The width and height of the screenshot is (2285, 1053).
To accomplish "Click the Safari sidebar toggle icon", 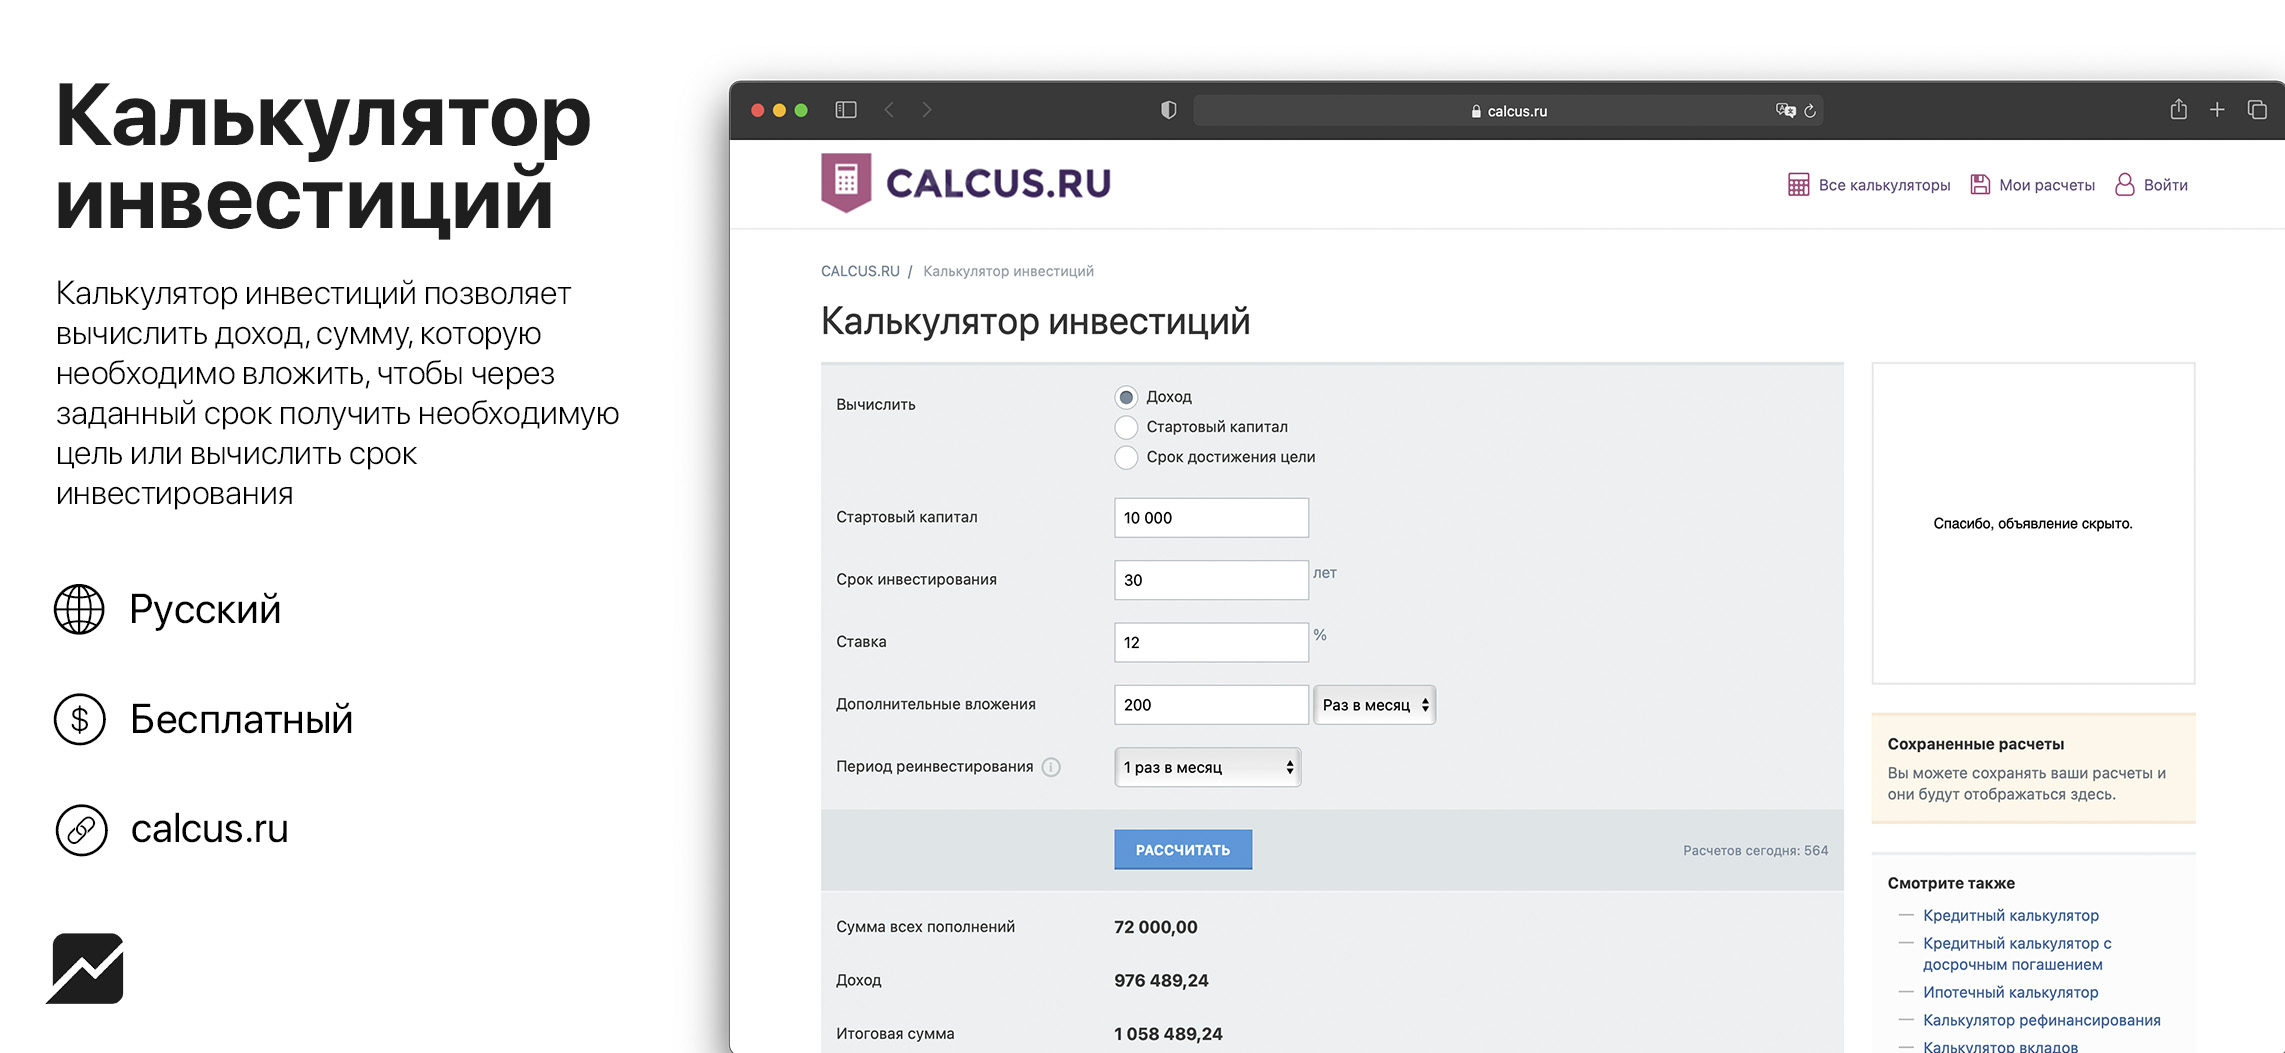I will (x=846, y=110).
